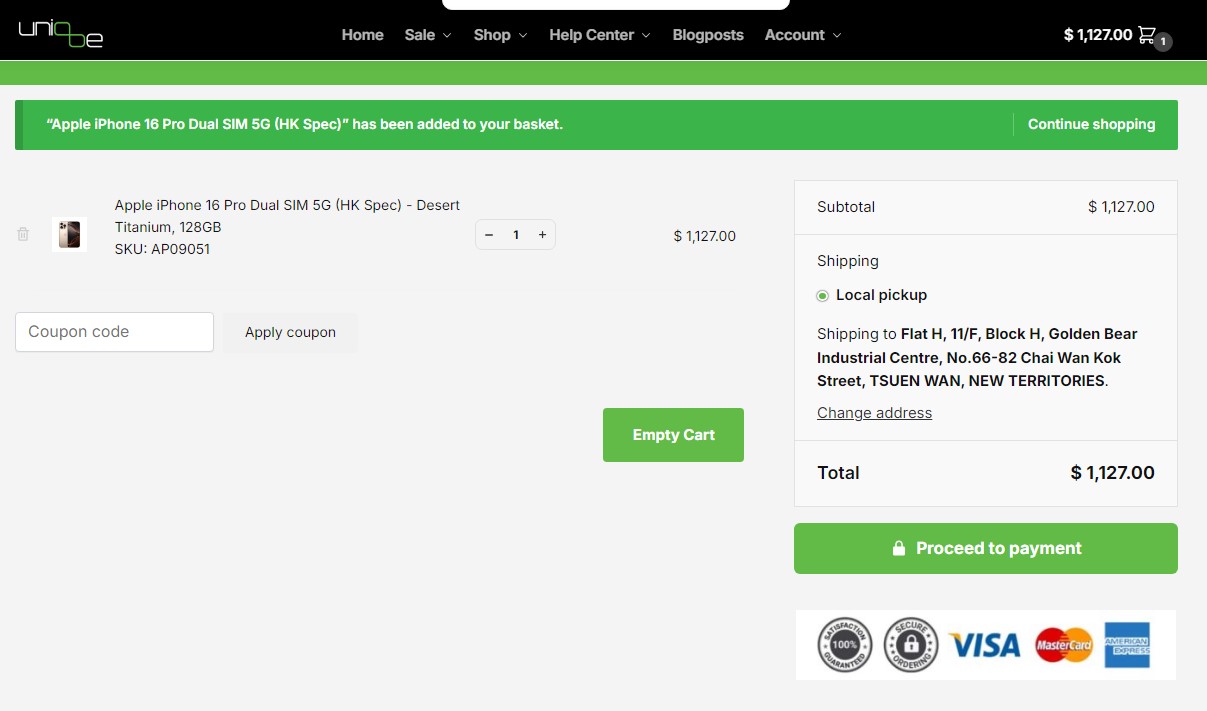Click the added-to-basket notification message
Screen dimensions: 1207x711
pos(305,125)
